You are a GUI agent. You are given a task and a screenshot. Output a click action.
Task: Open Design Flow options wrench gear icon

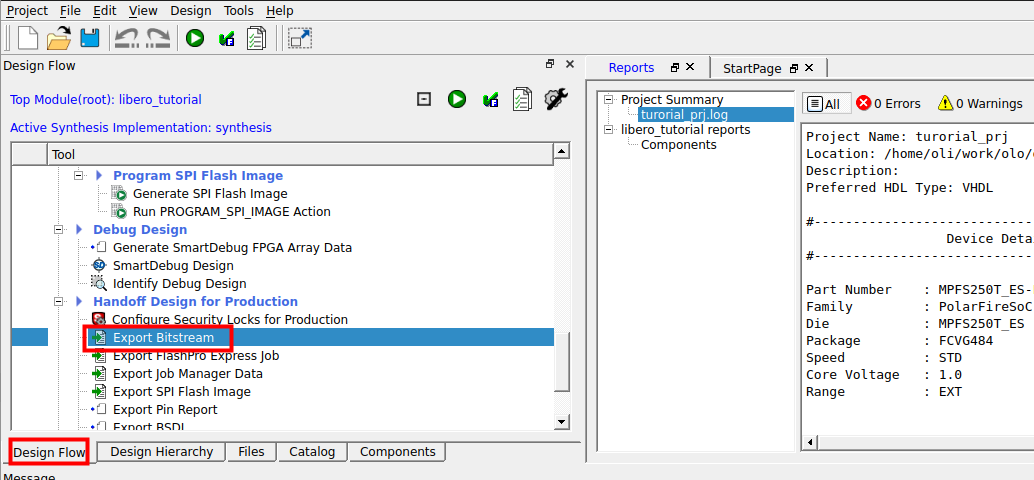[556, 99]
